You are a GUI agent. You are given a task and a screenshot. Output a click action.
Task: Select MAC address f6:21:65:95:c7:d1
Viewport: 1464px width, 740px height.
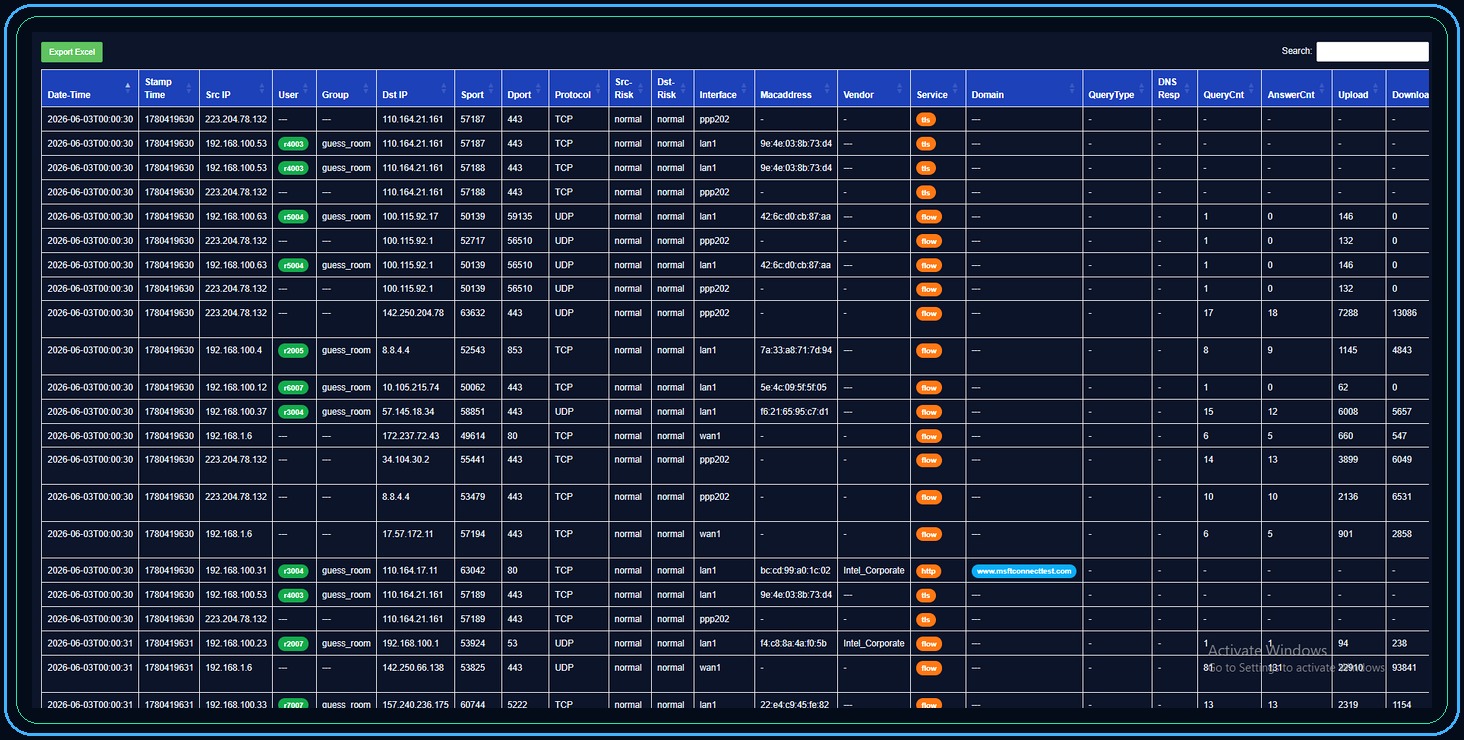coord(794,411)
